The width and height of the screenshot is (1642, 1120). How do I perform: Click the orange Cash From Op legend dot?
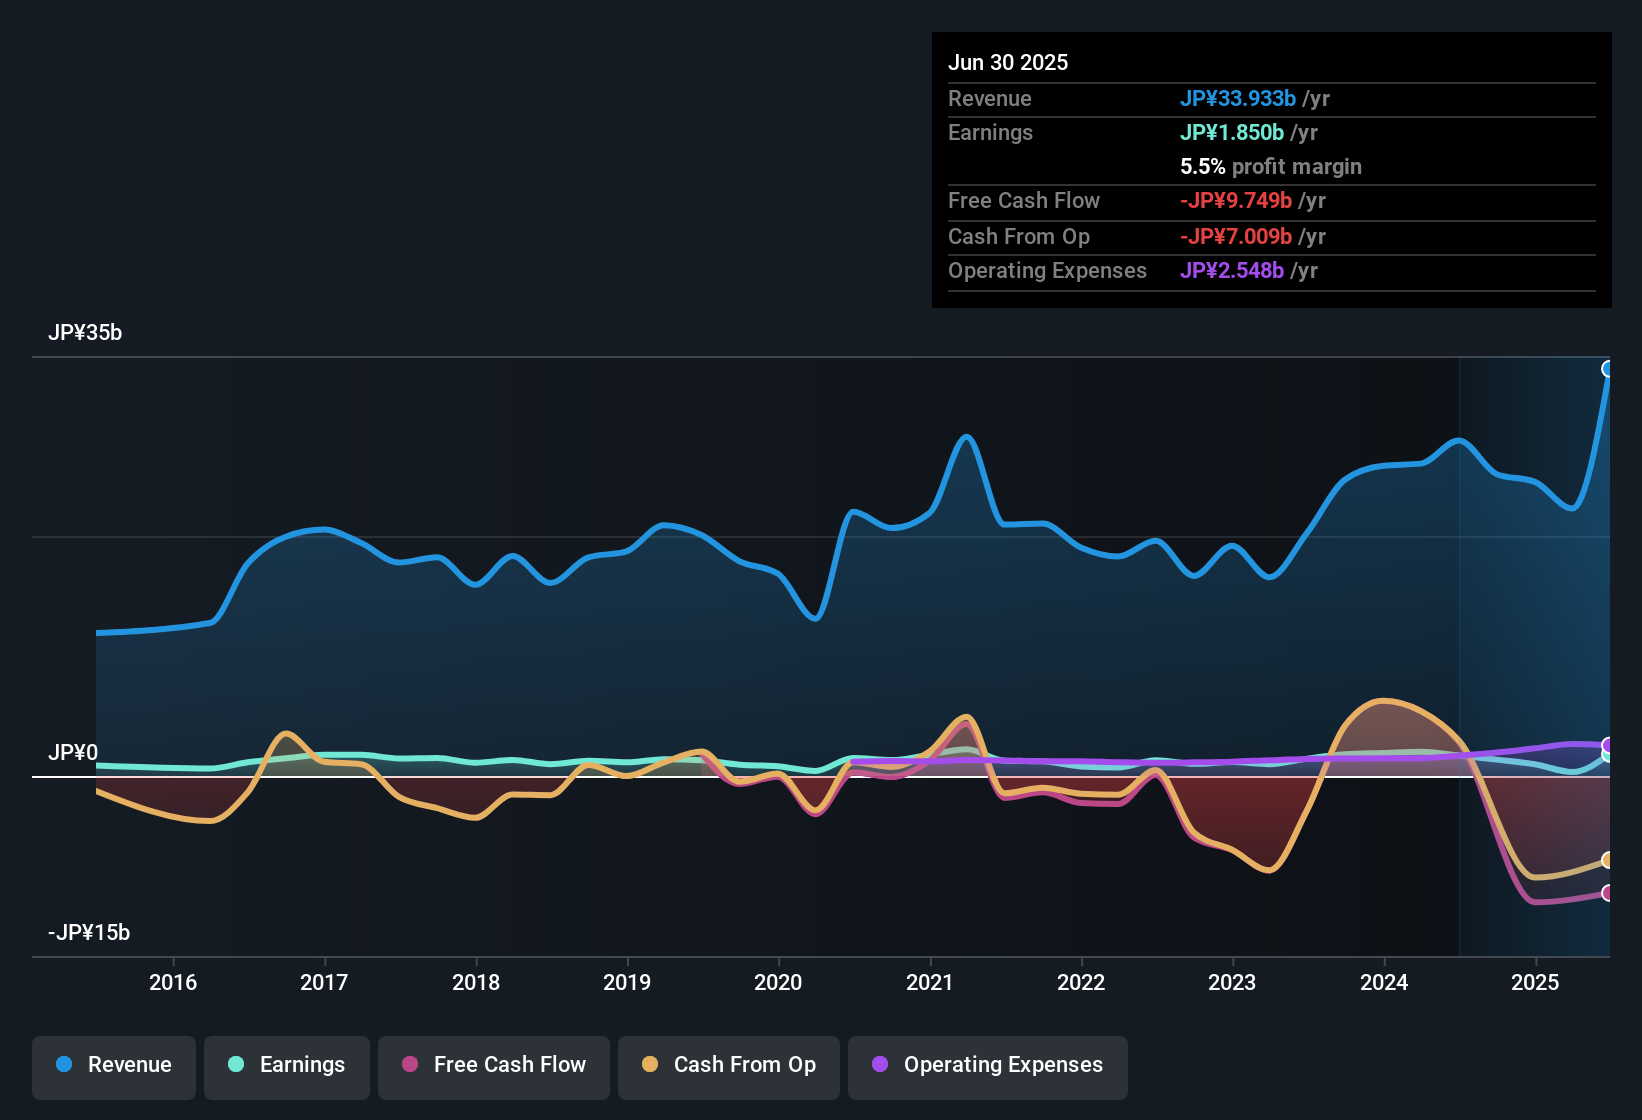650,1065
